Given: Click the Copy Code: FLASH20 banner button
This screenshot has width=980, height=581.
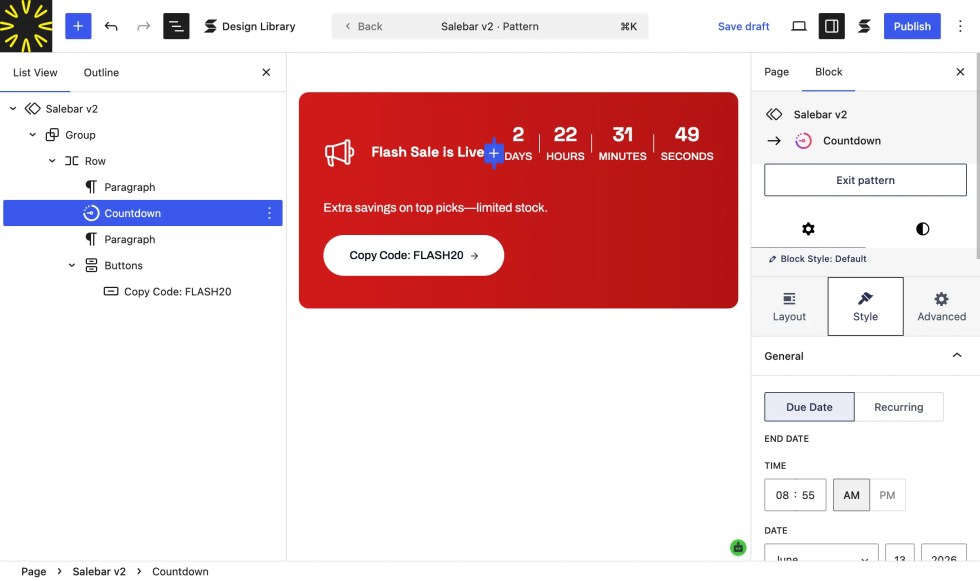Looking at the screenshot, I should [x=413, y=256].
